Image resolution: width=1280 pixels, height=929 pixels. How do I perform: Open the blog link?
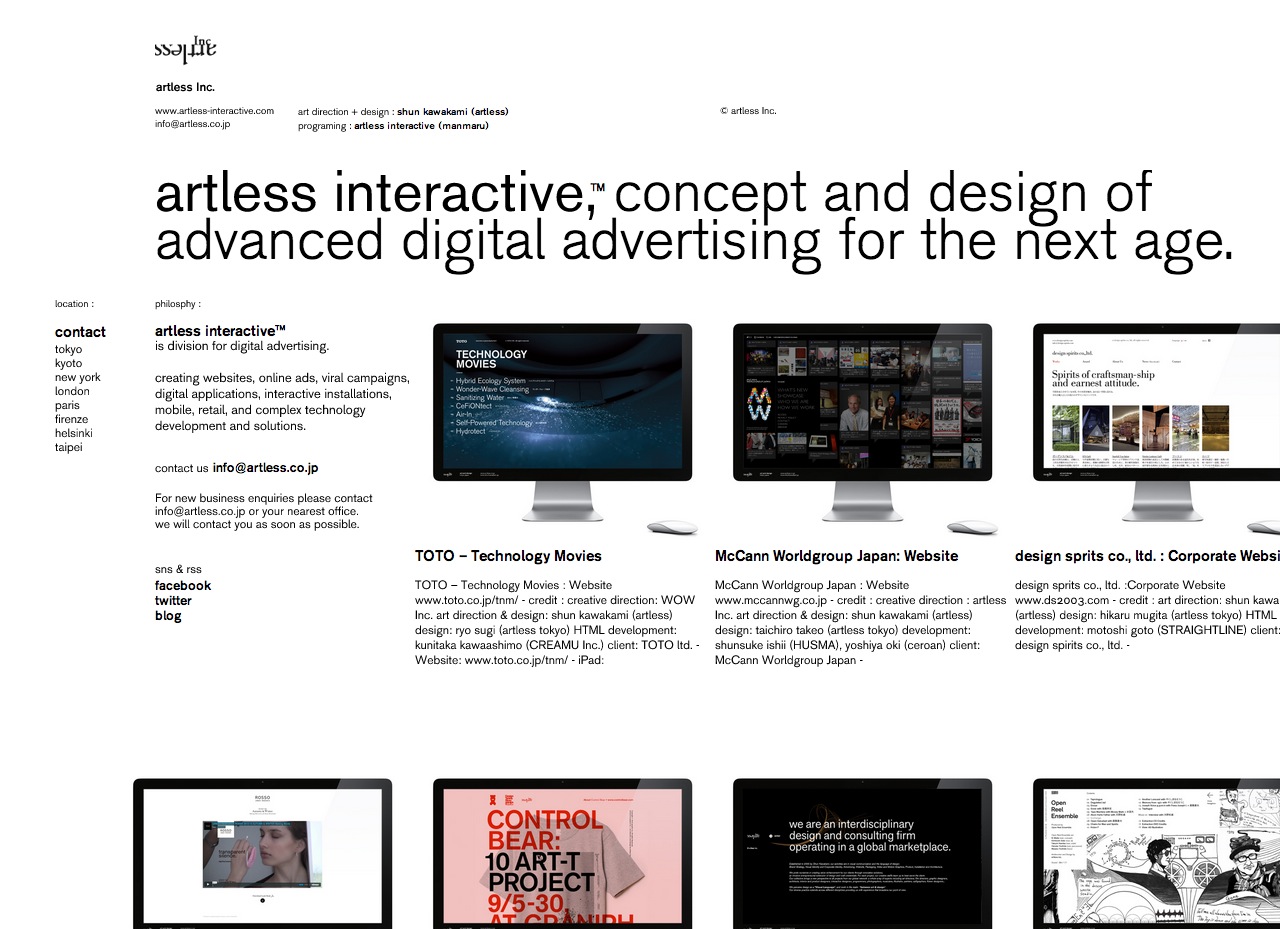coord(168,616)
